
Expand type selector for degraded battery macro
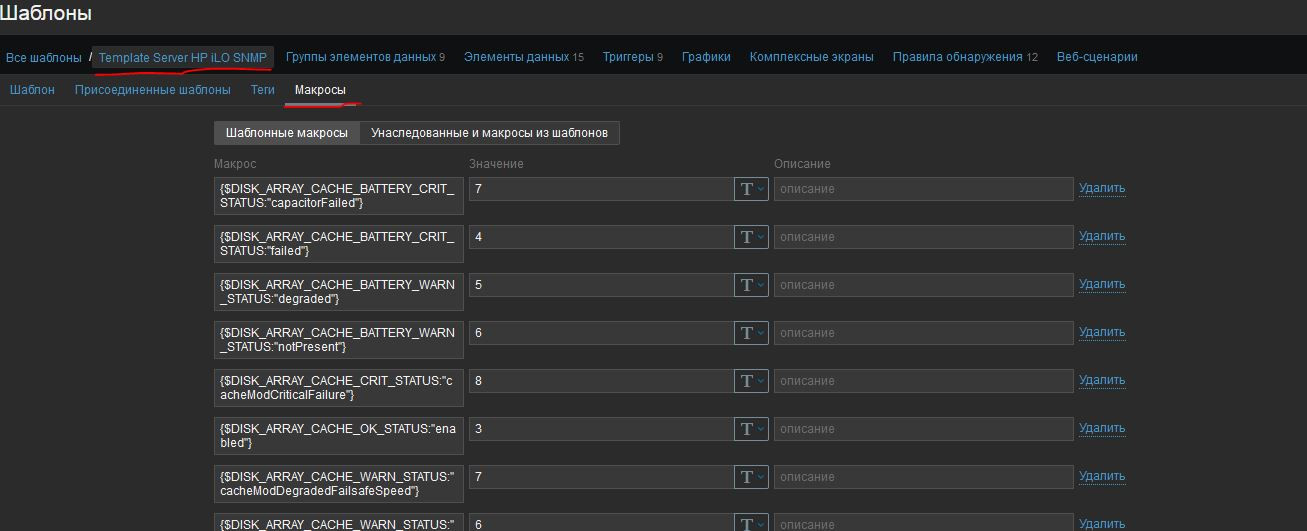pos(751,285)
